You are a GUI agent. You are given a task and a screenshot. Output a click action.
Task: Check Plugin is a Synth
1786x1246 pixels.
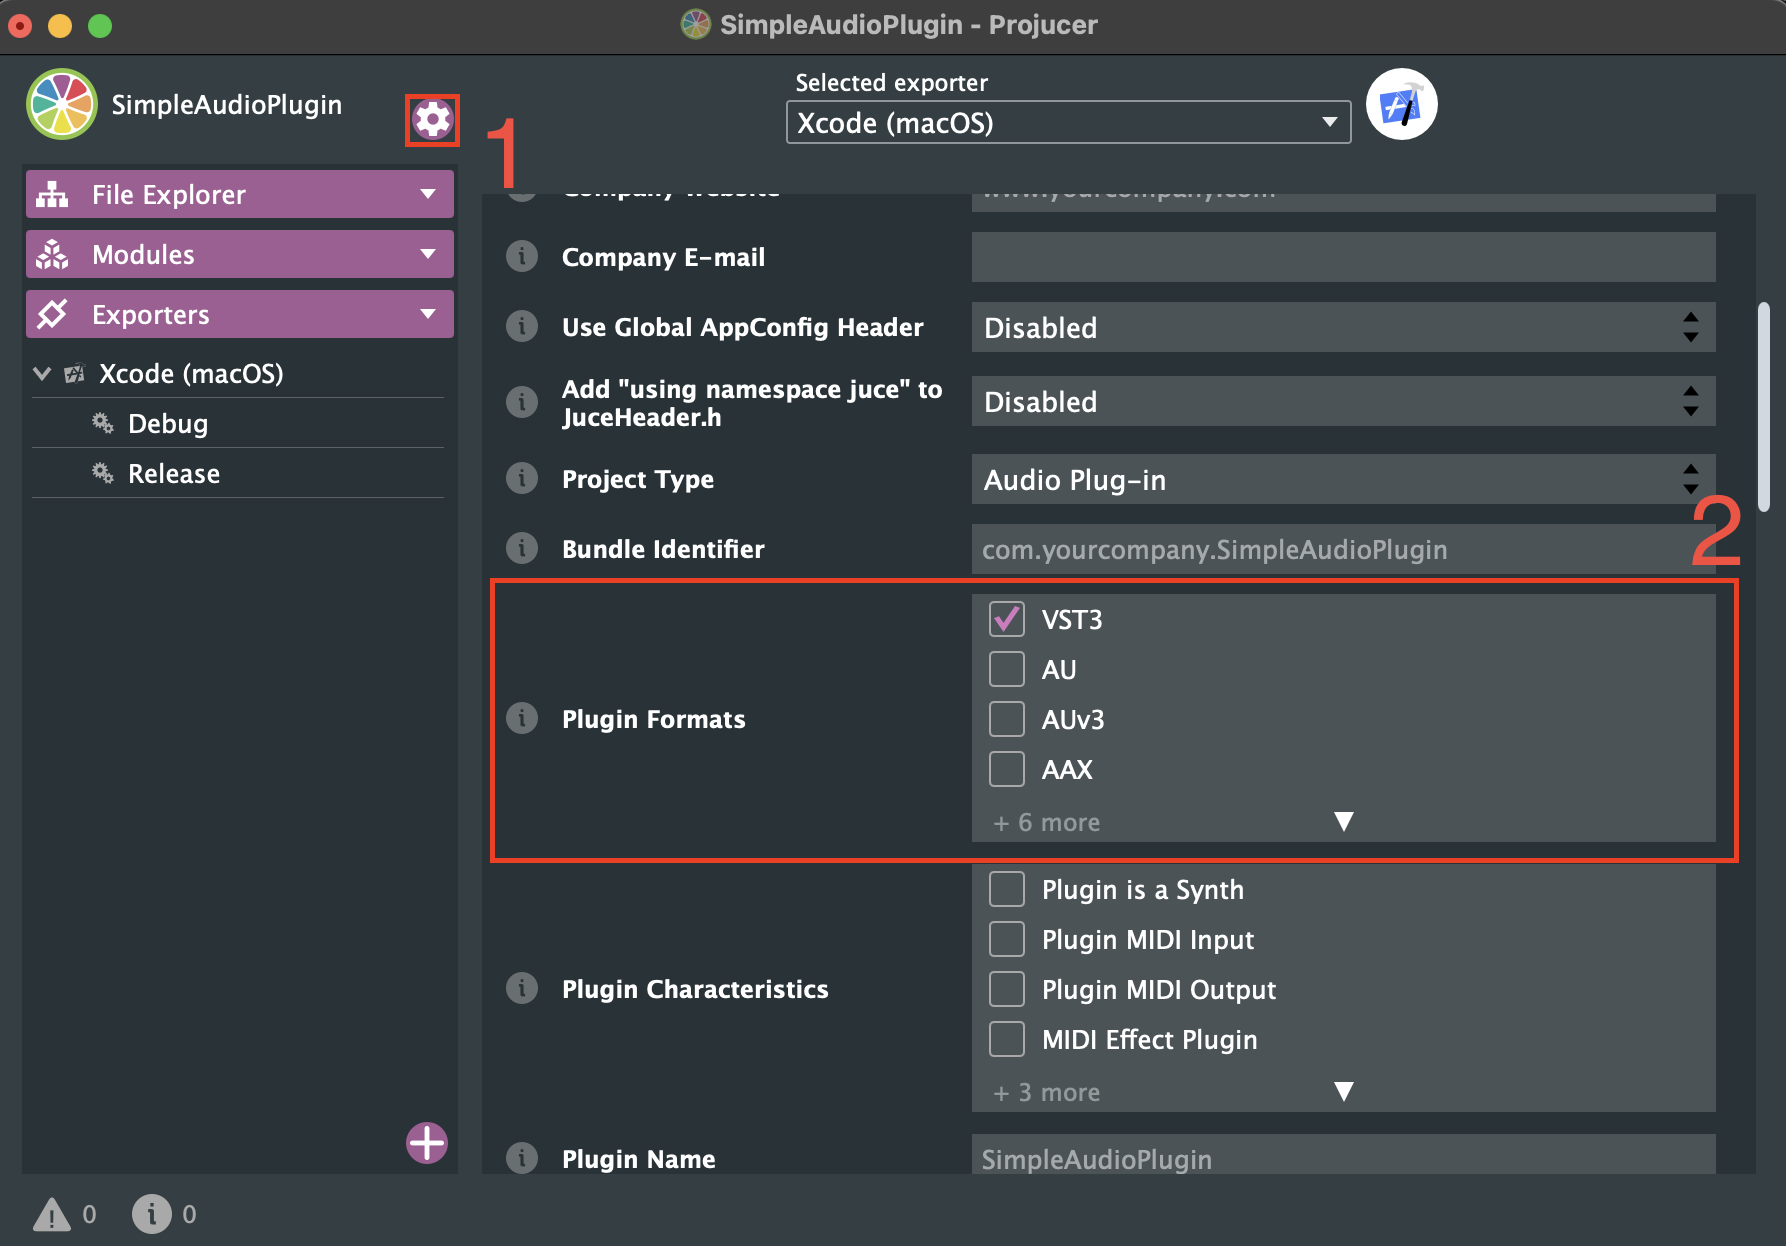pos(1007,889)
